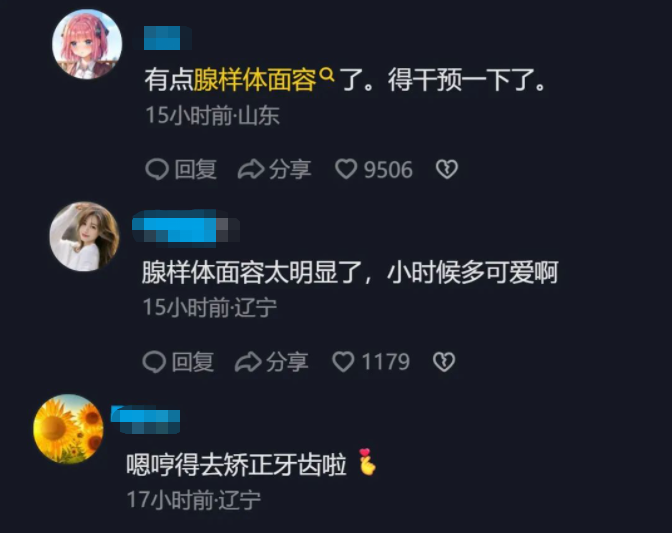Open the avatar of the 小时候多可爱啊 commenter
This screenshot has height=533, width=672.
[x=84, y=237]
